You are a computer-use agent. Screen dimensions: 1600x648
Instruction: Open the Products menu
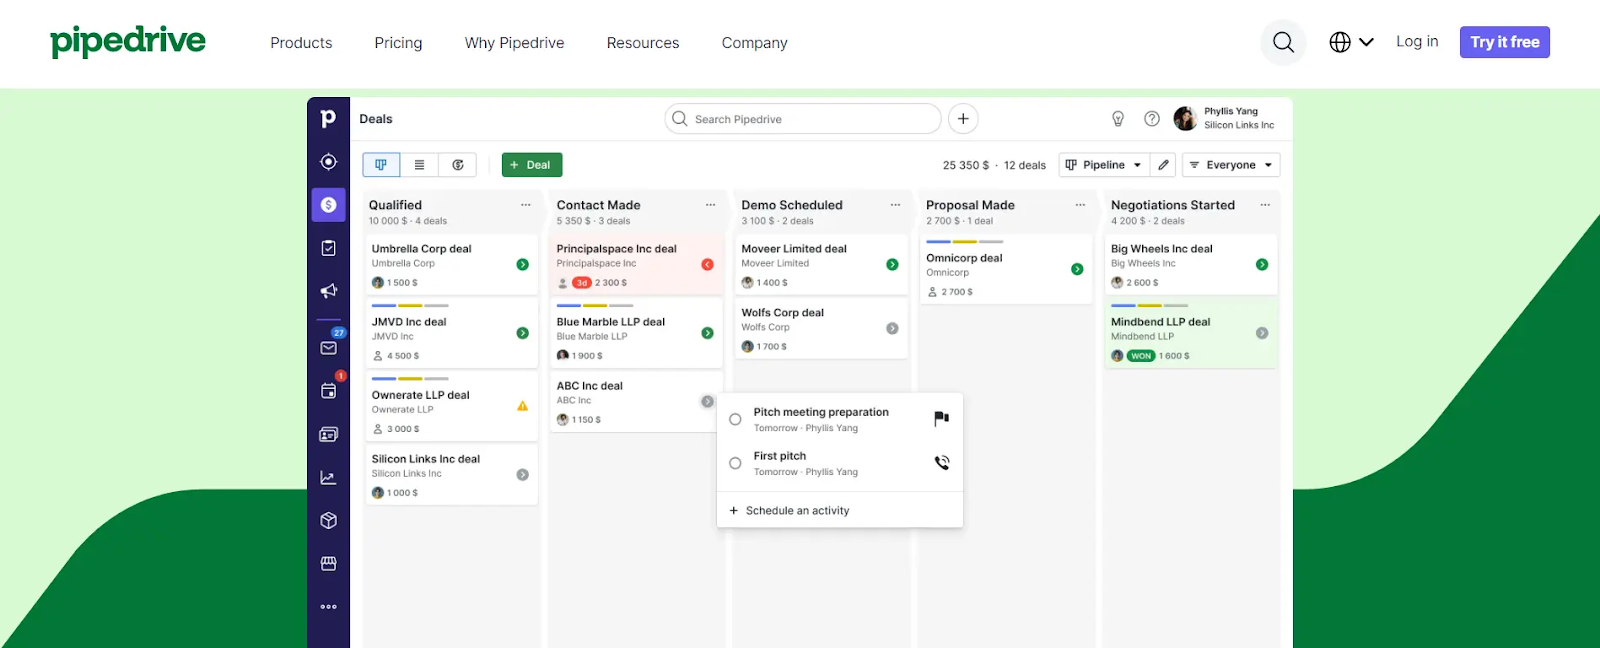(301, 43)
